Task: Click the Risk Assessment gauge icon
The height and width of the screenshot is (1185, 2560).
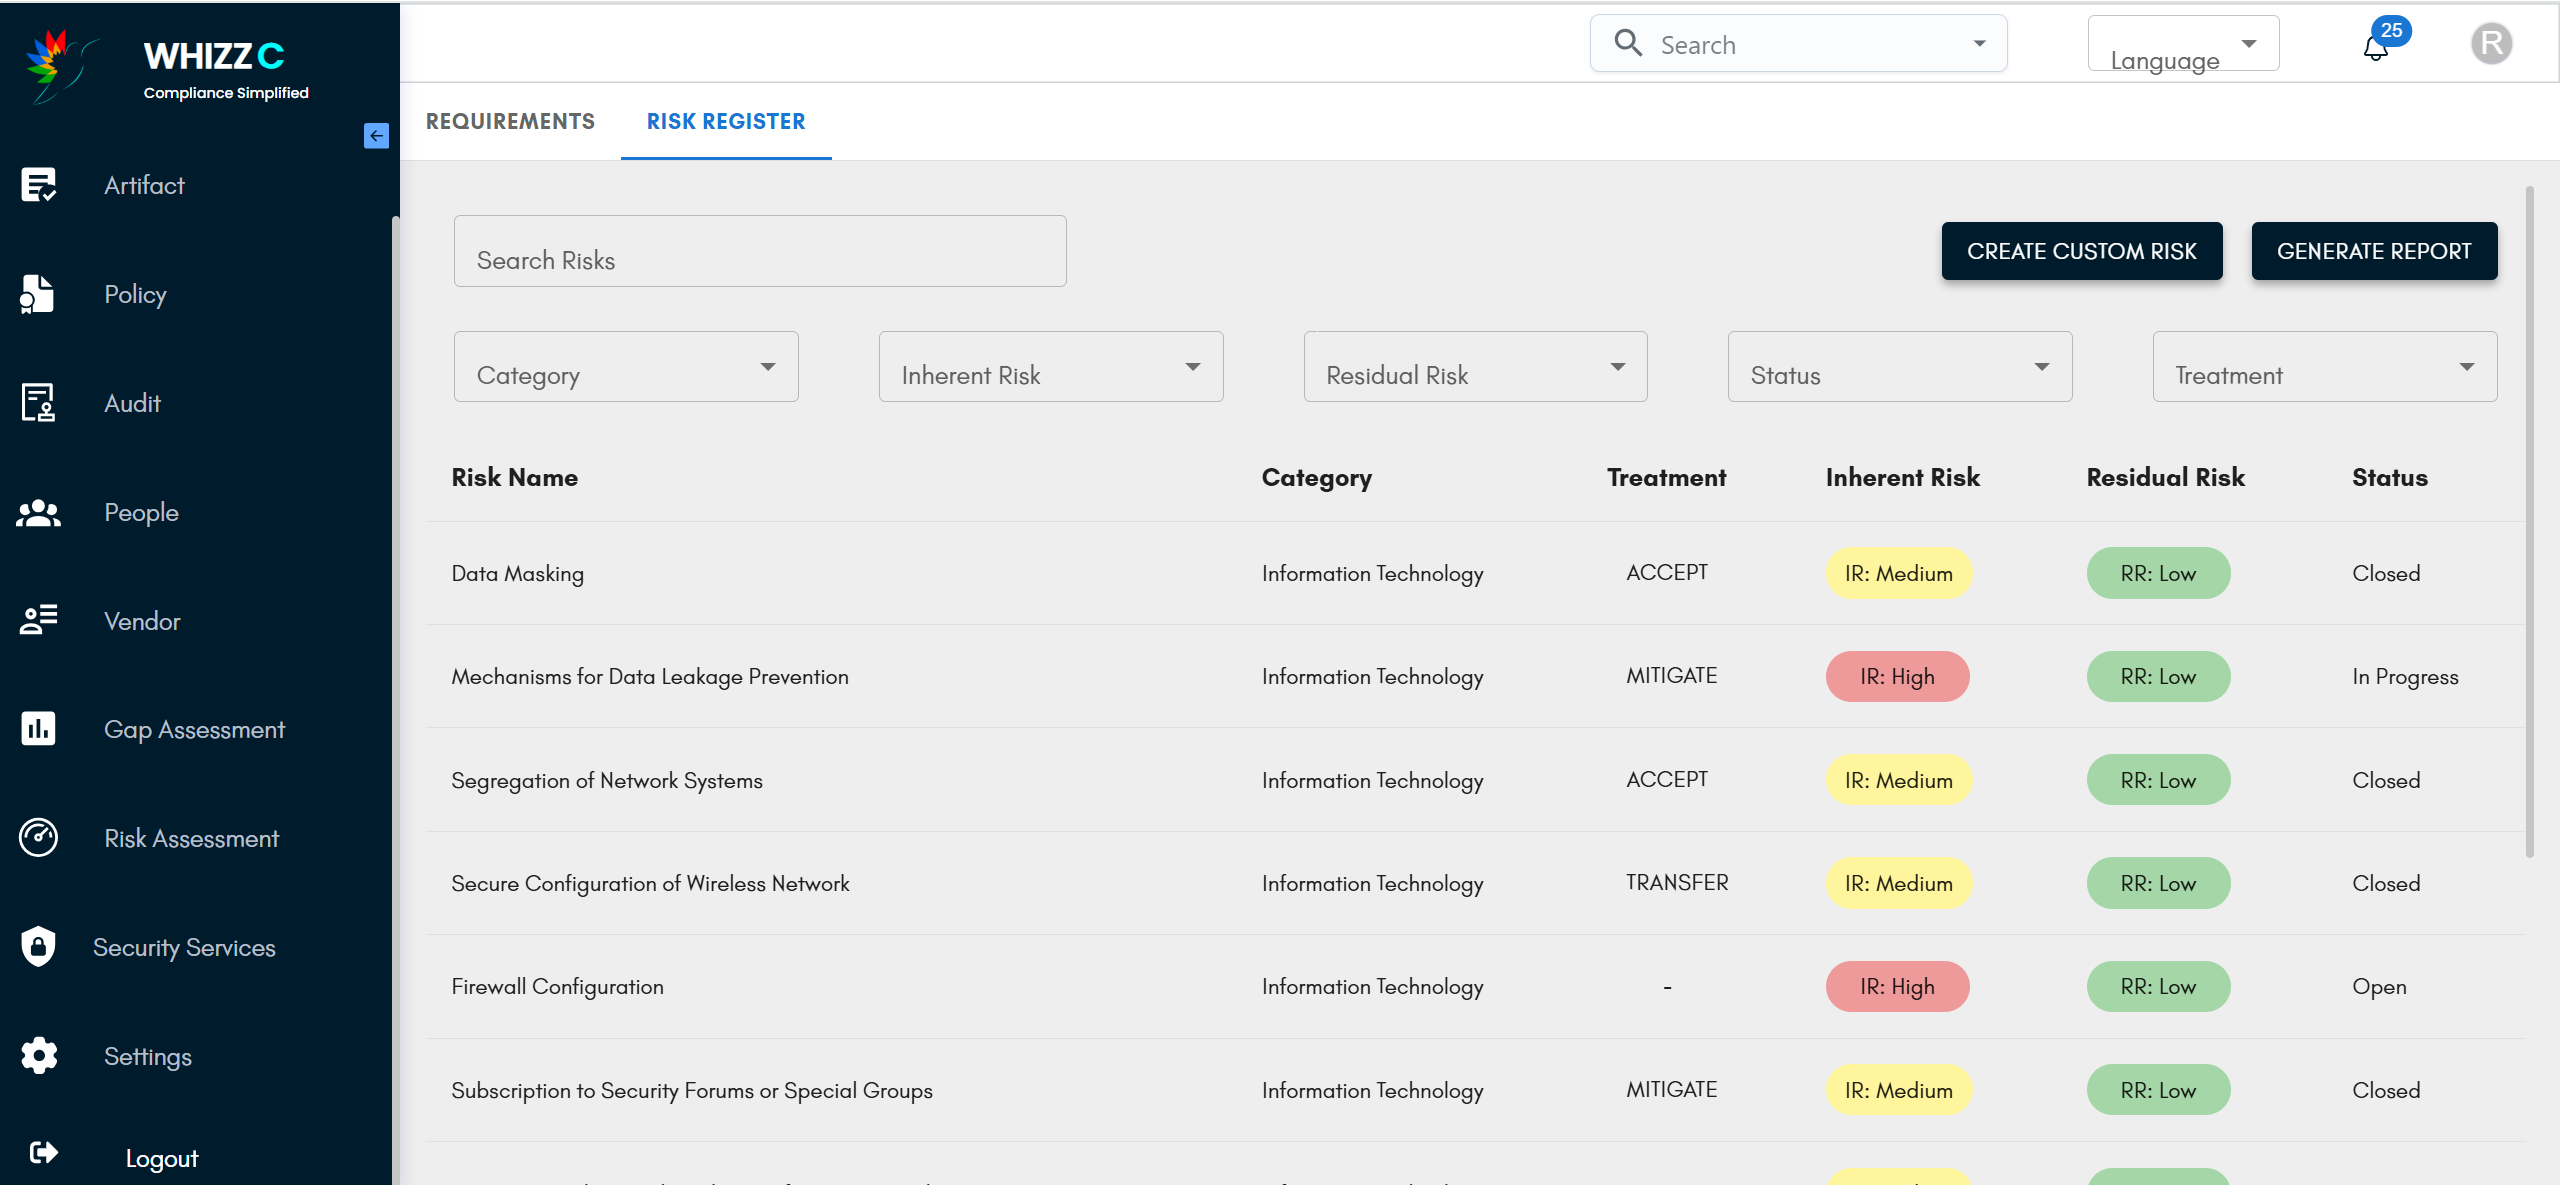Action: (38, 838)
